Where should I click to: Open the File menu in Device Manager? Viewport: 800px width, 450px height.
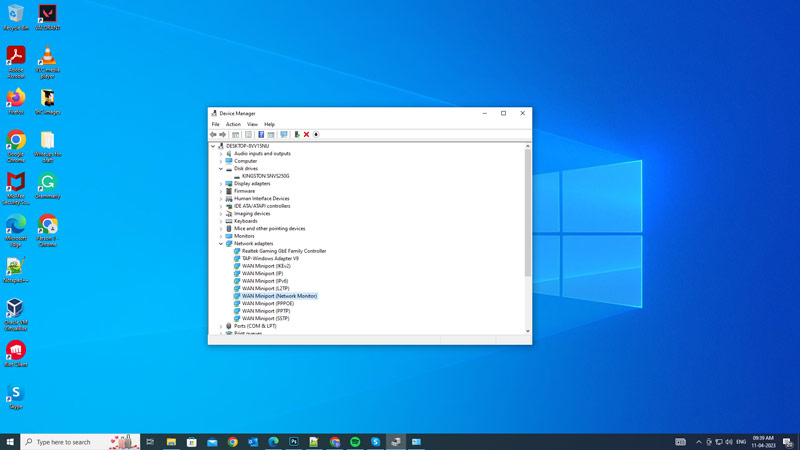[216, 124]
